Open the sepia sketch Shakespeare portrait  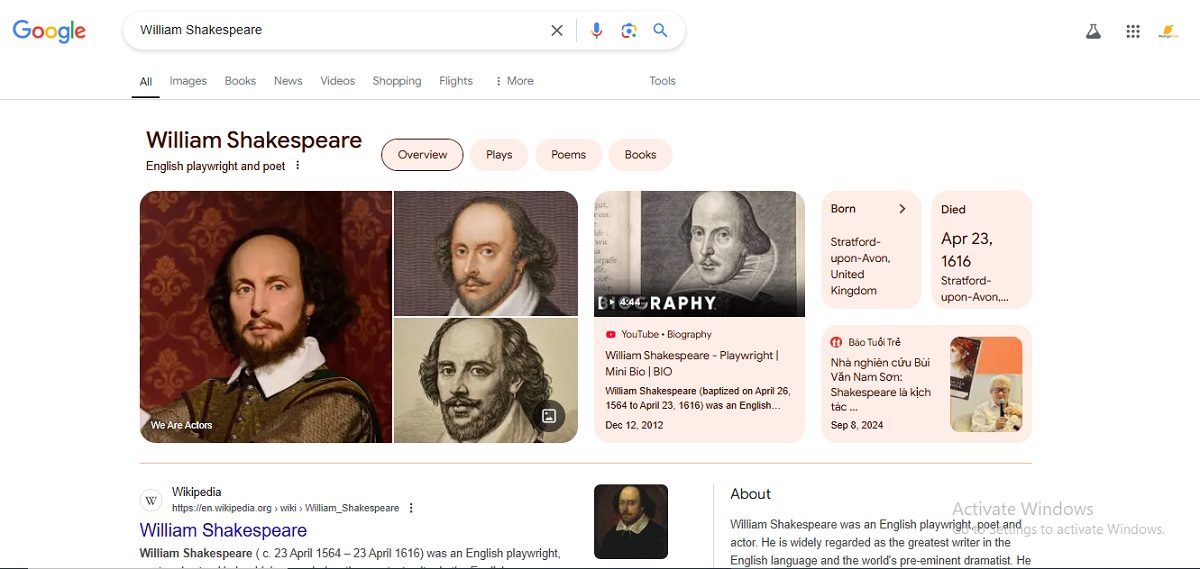pos(486,380)
